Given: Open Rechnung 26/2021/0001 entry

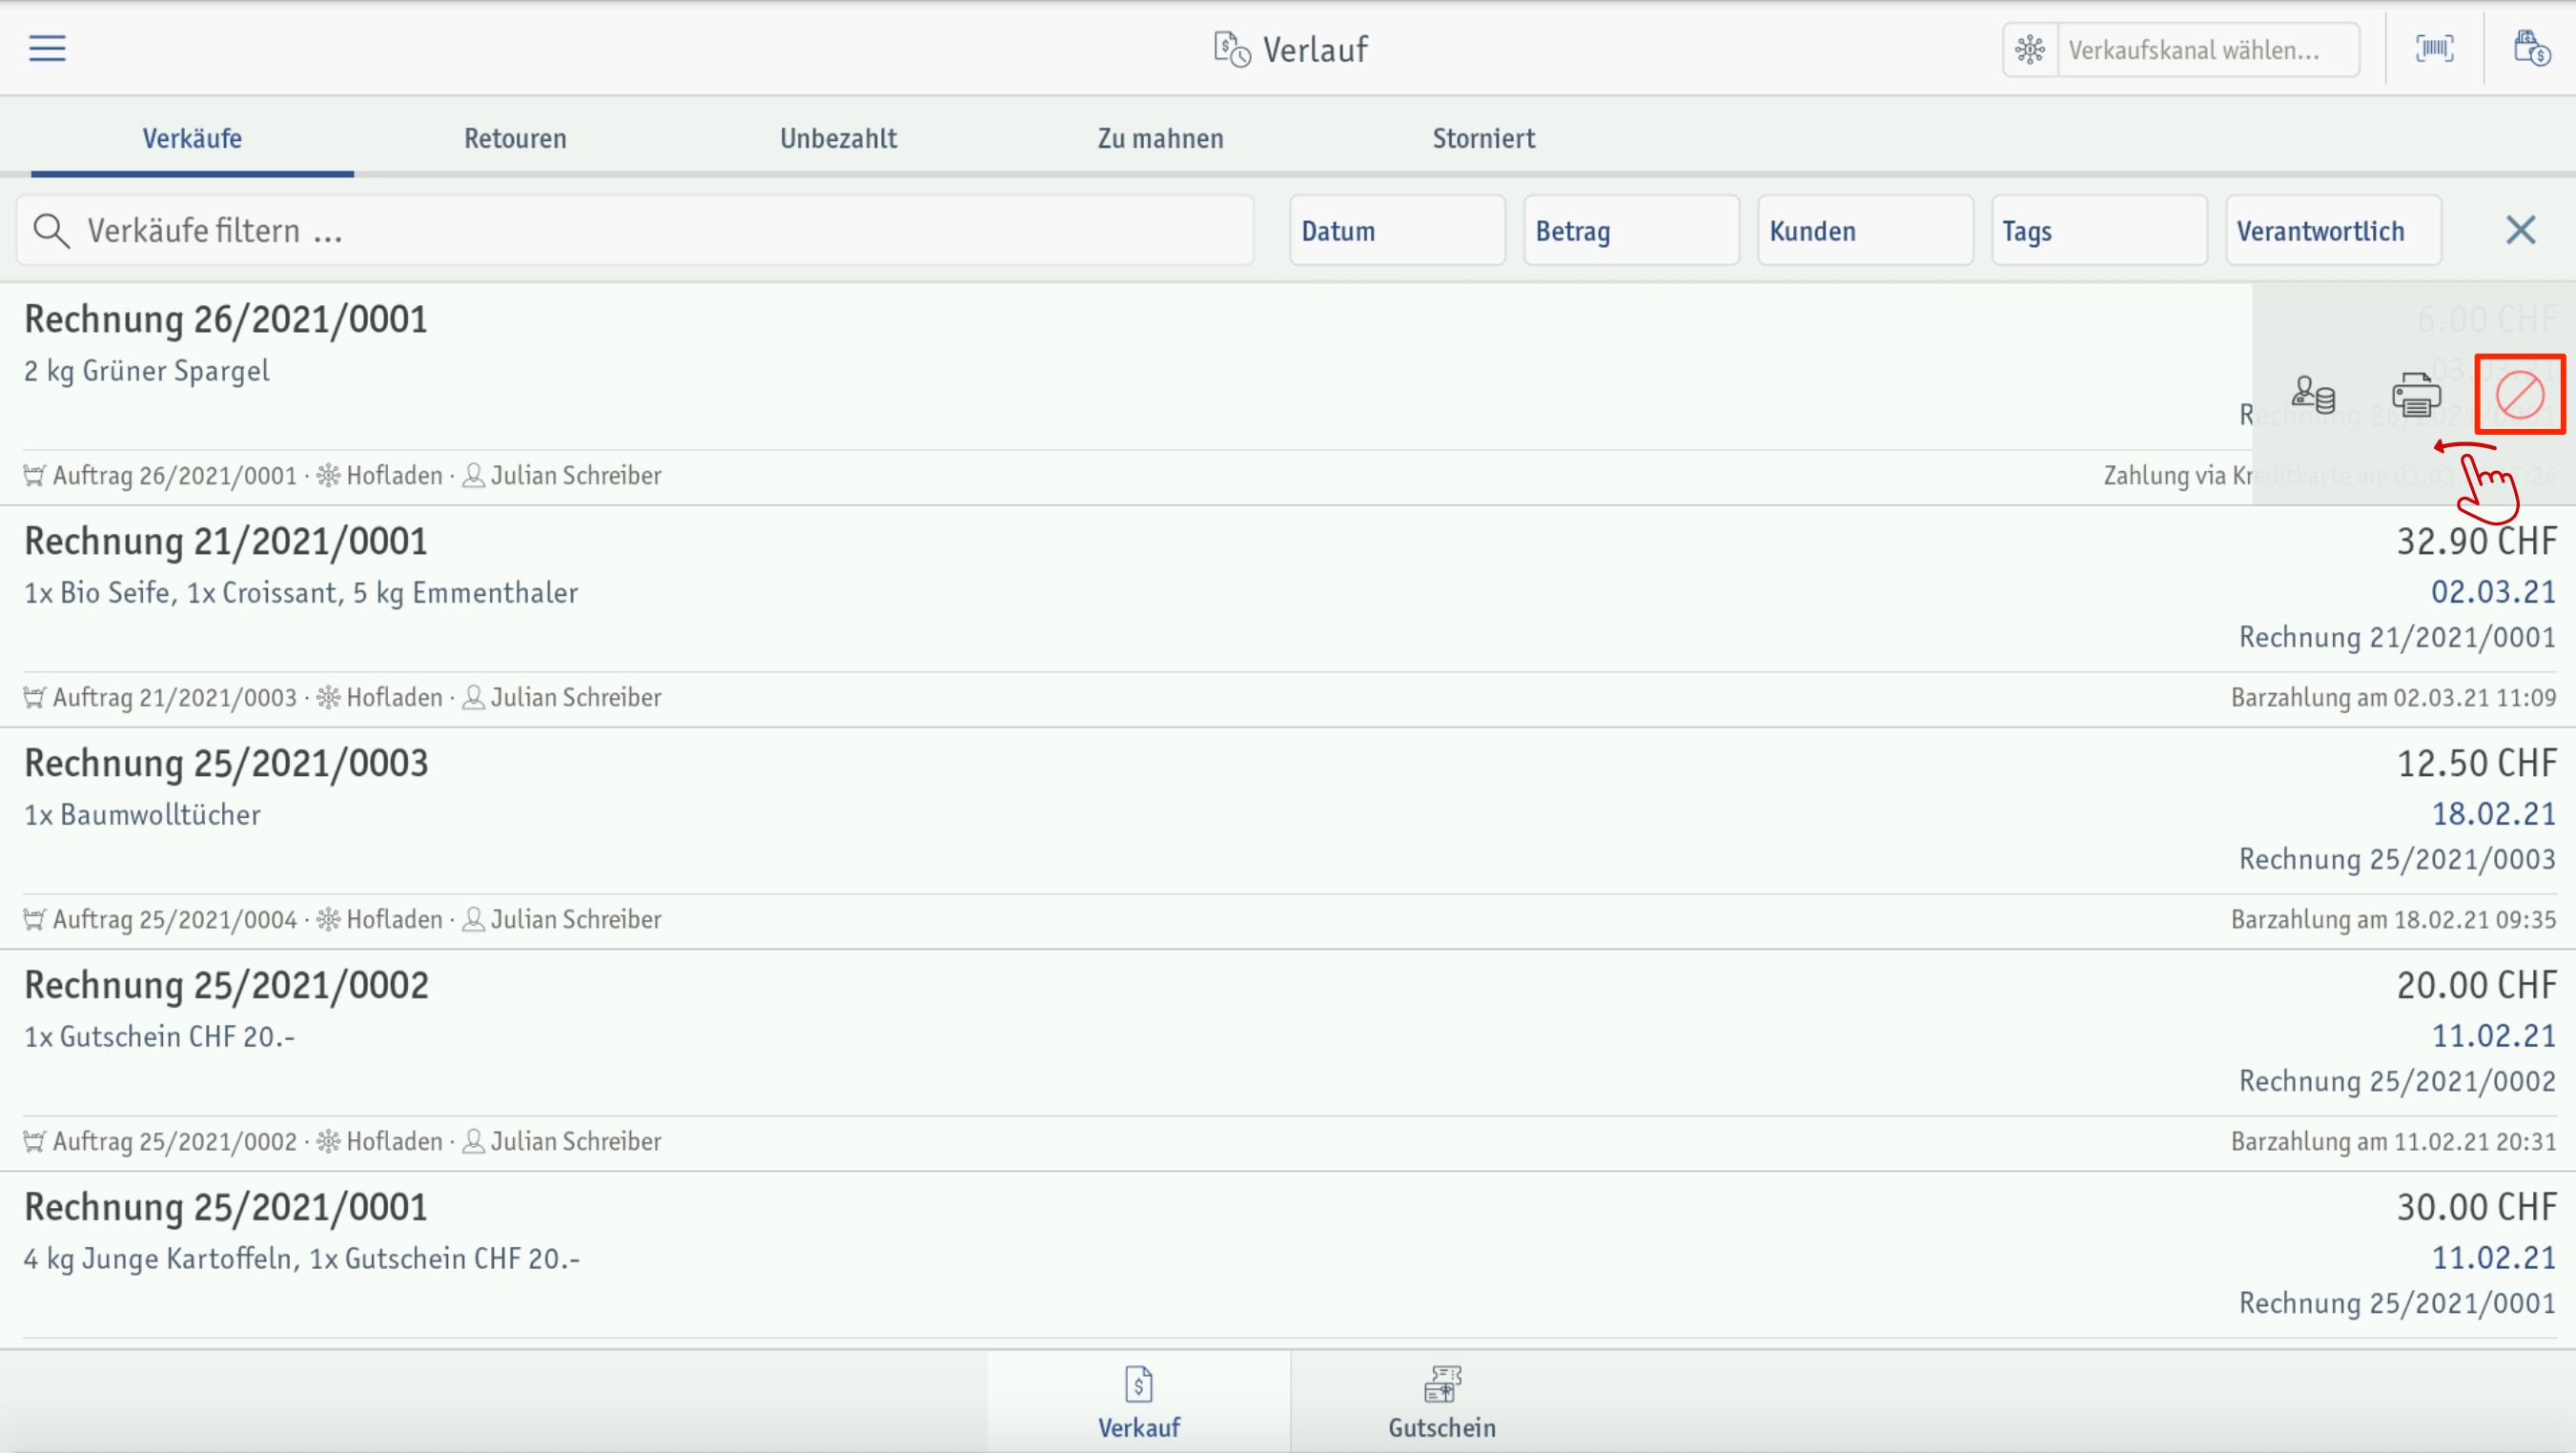Looking at the screenshot, I should click(x=1288, y=394).
